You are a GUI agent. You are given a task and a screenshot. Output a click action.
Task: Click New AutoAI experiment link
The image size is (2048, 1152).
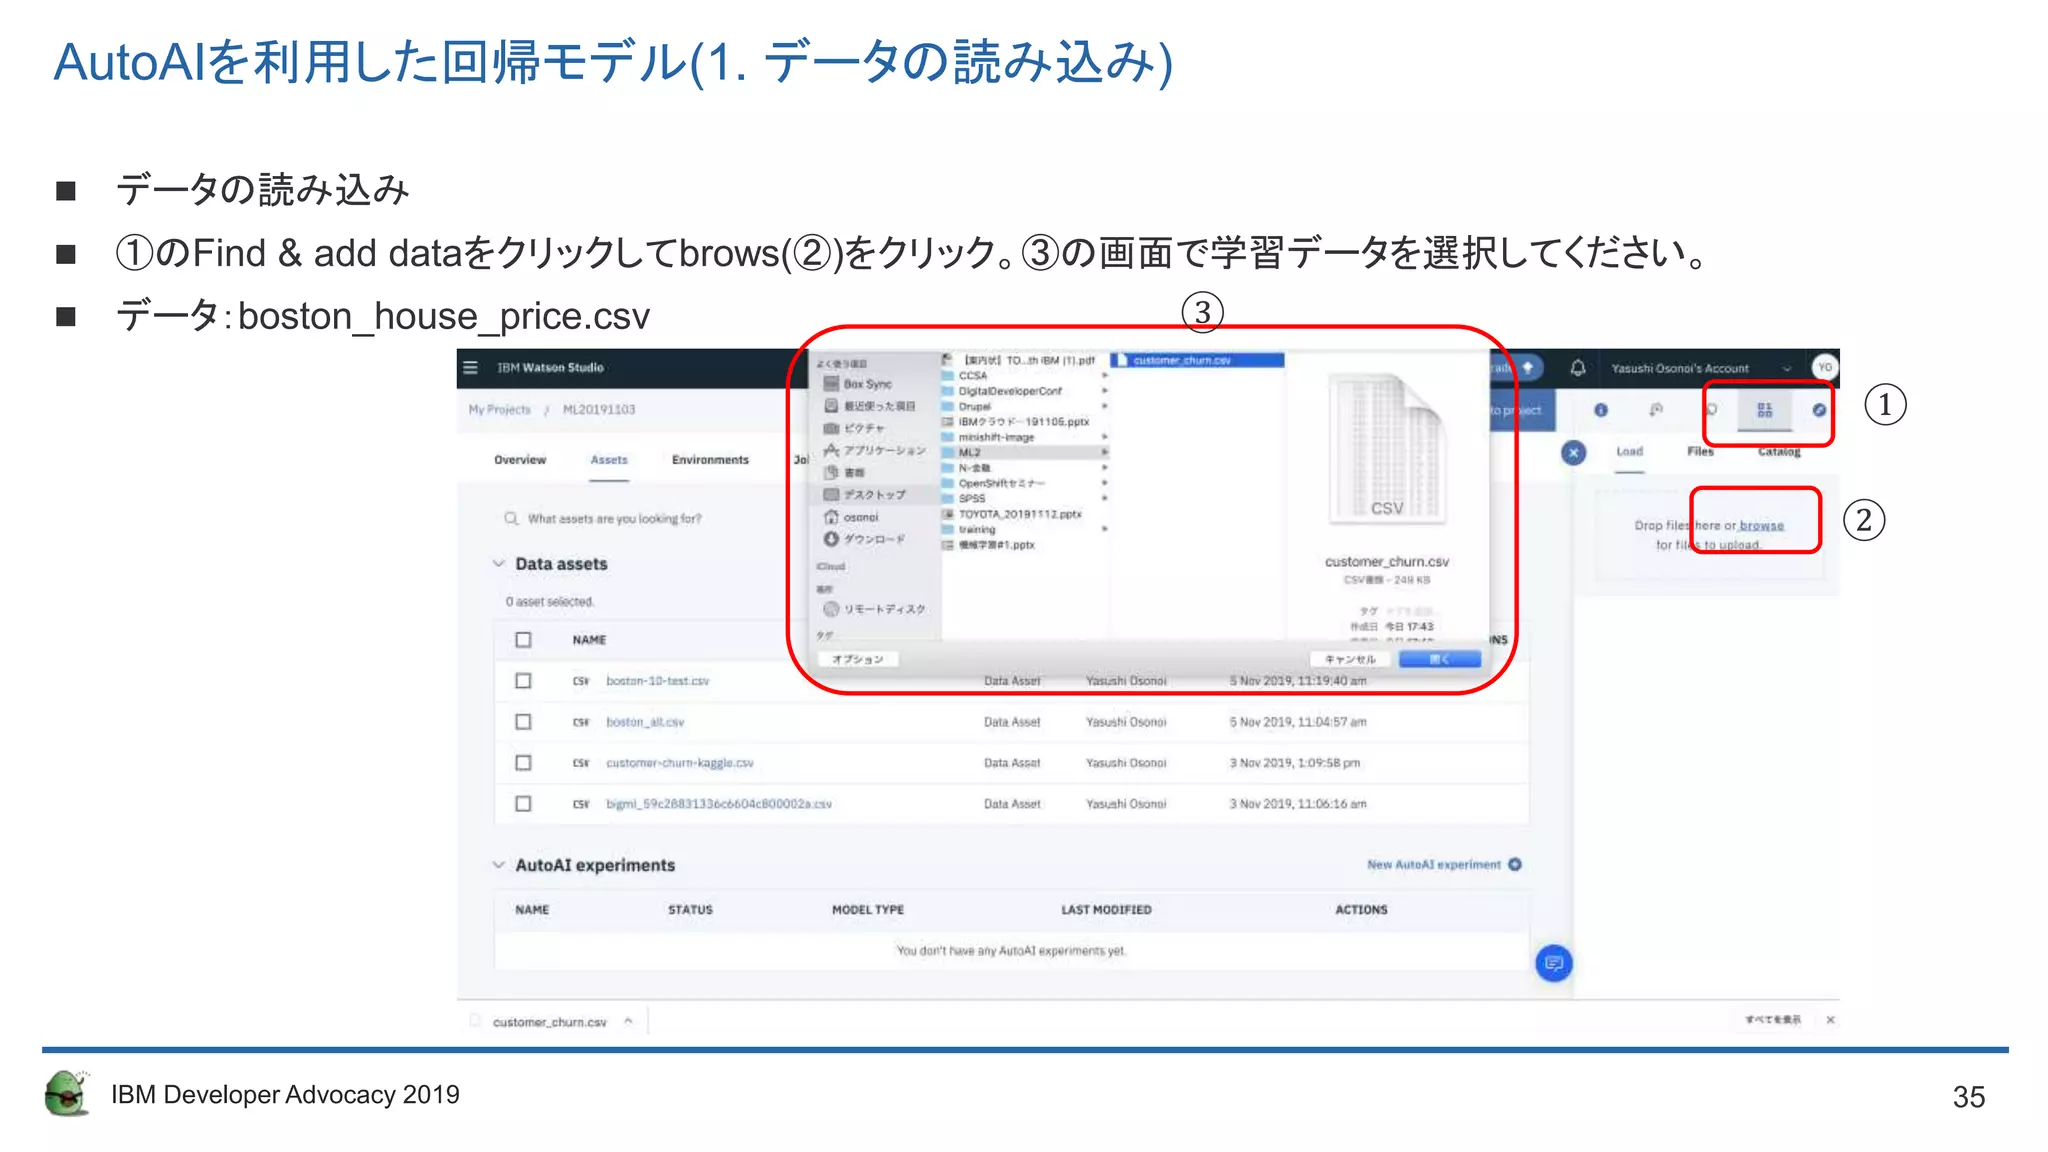point(1434,865)
